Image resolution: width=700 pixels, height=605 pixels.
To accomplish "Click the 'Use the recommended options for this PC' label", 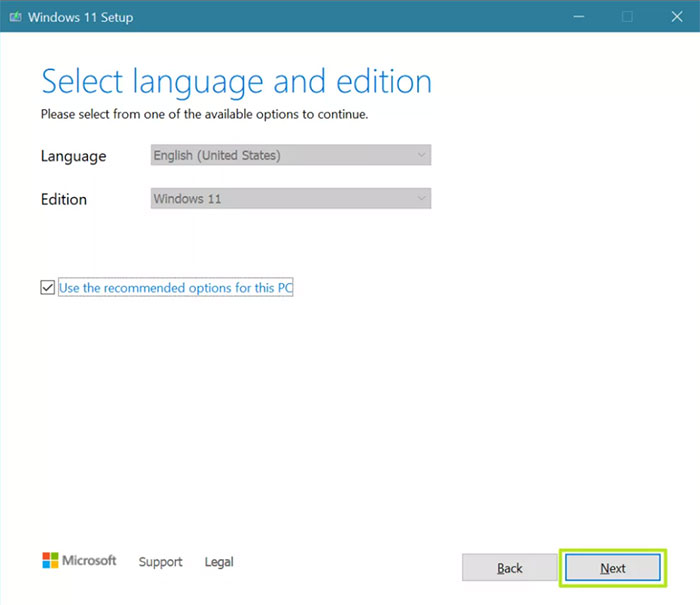I will pyautogui.click(x=175, y=288).
